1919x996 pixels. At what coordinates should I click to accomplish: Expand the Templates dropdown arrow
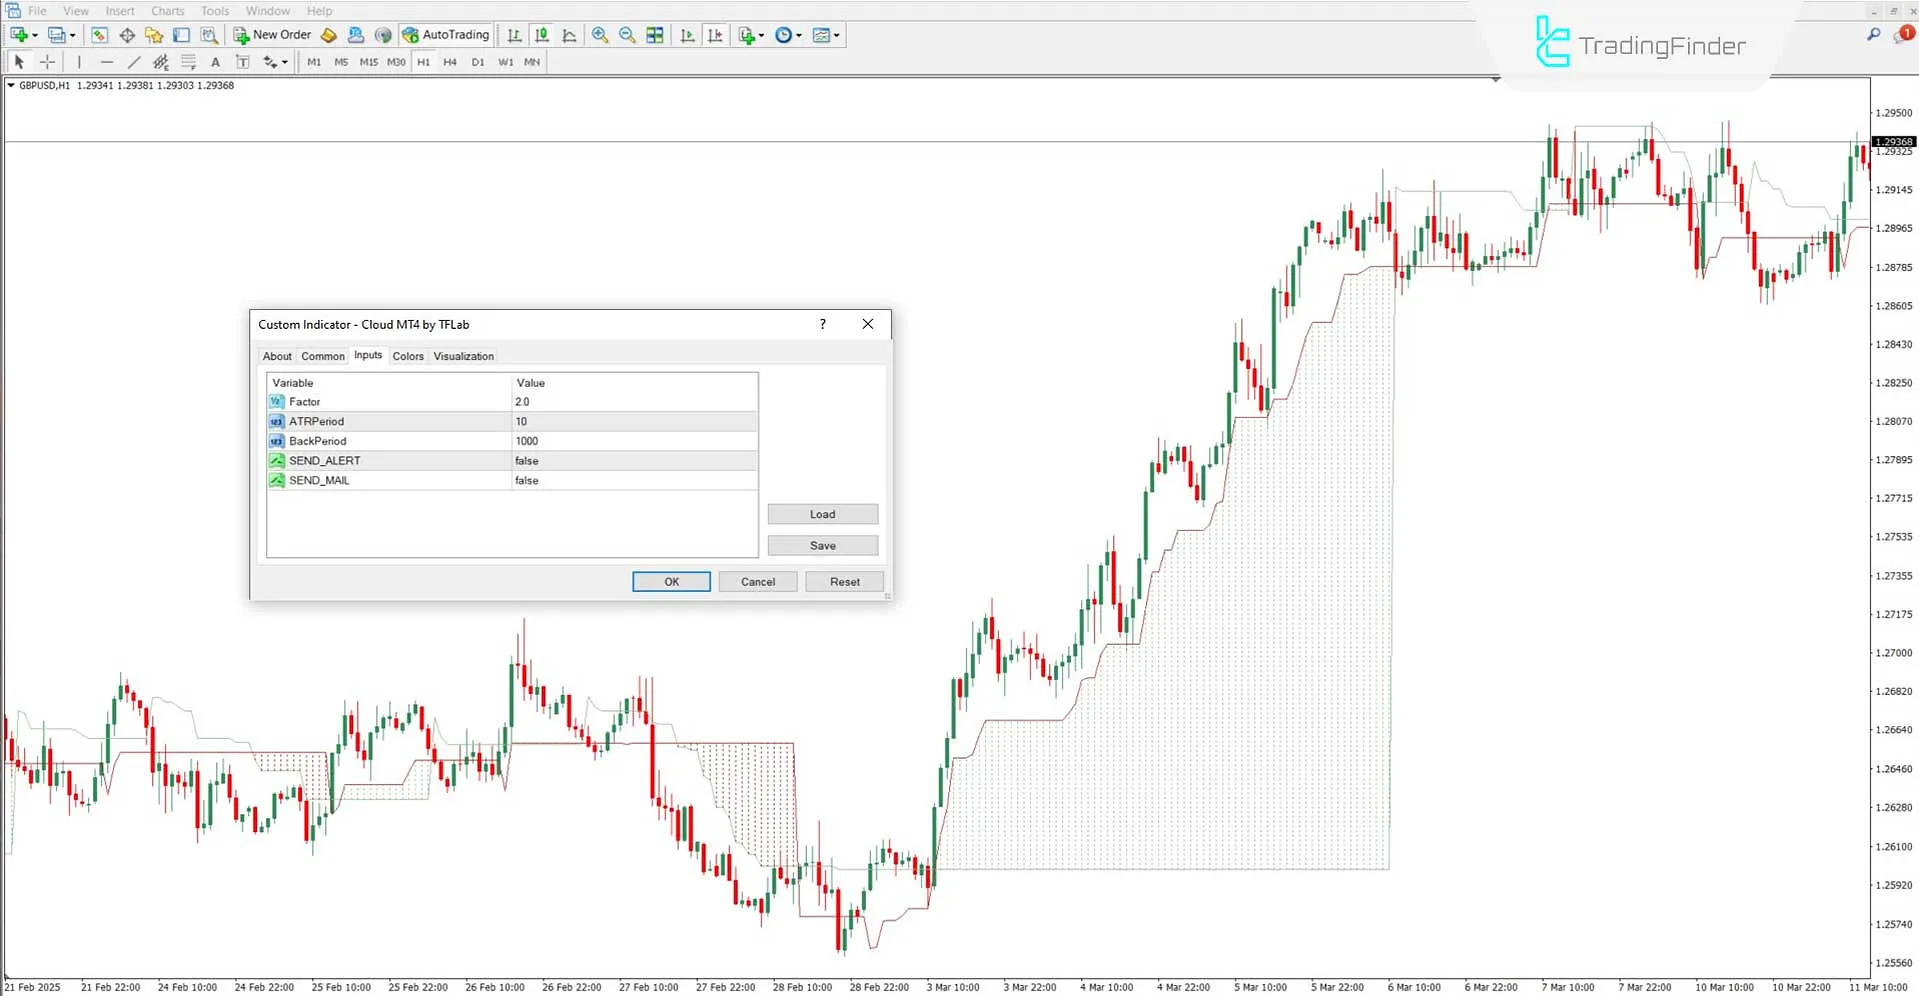click(x=837, y=36)
